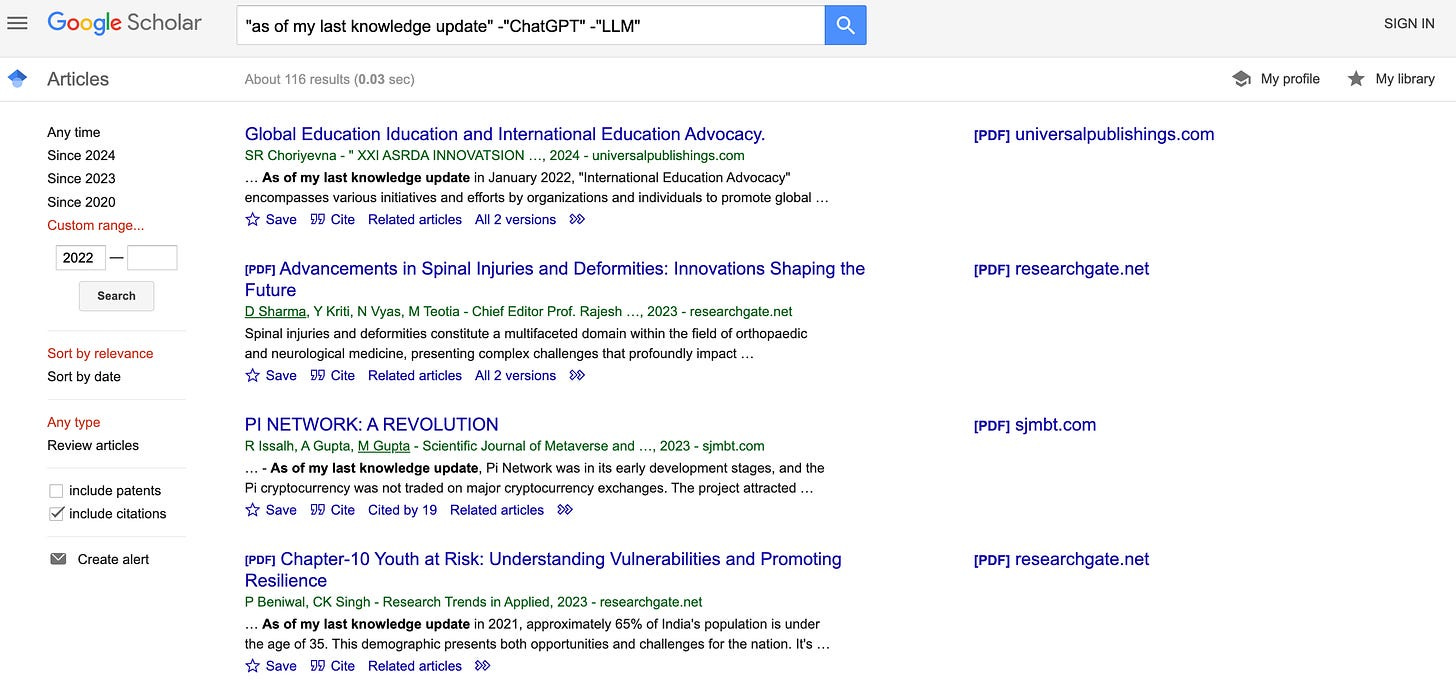Open Advancements in Spinal Injuries article title

(x=555, y=279)
